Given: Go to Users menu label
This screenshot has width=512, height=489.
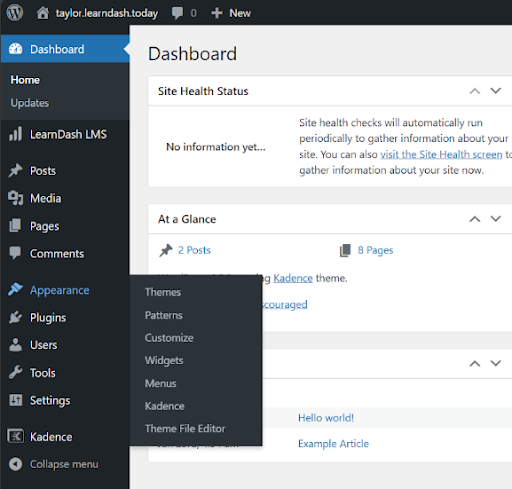Looking at the screenshot, I should [44, 345].
